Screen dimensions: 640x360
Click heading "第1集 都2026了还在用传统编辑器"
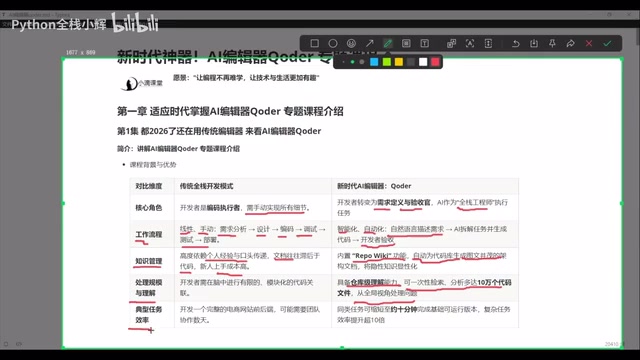coord(180,131)
